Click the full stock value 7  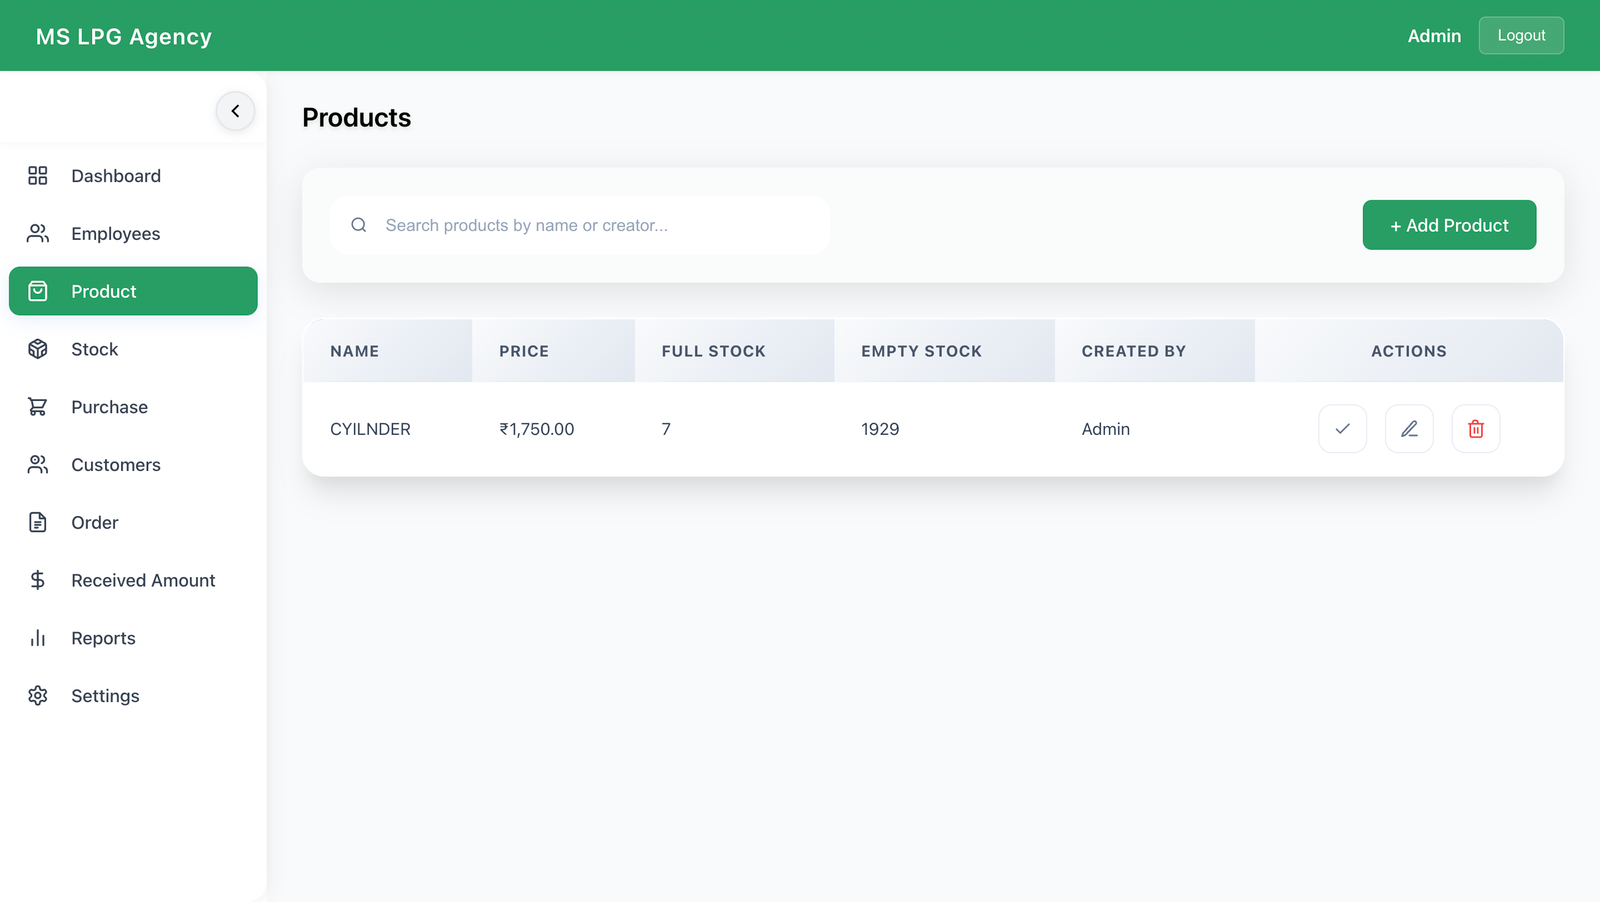[666, 429]
